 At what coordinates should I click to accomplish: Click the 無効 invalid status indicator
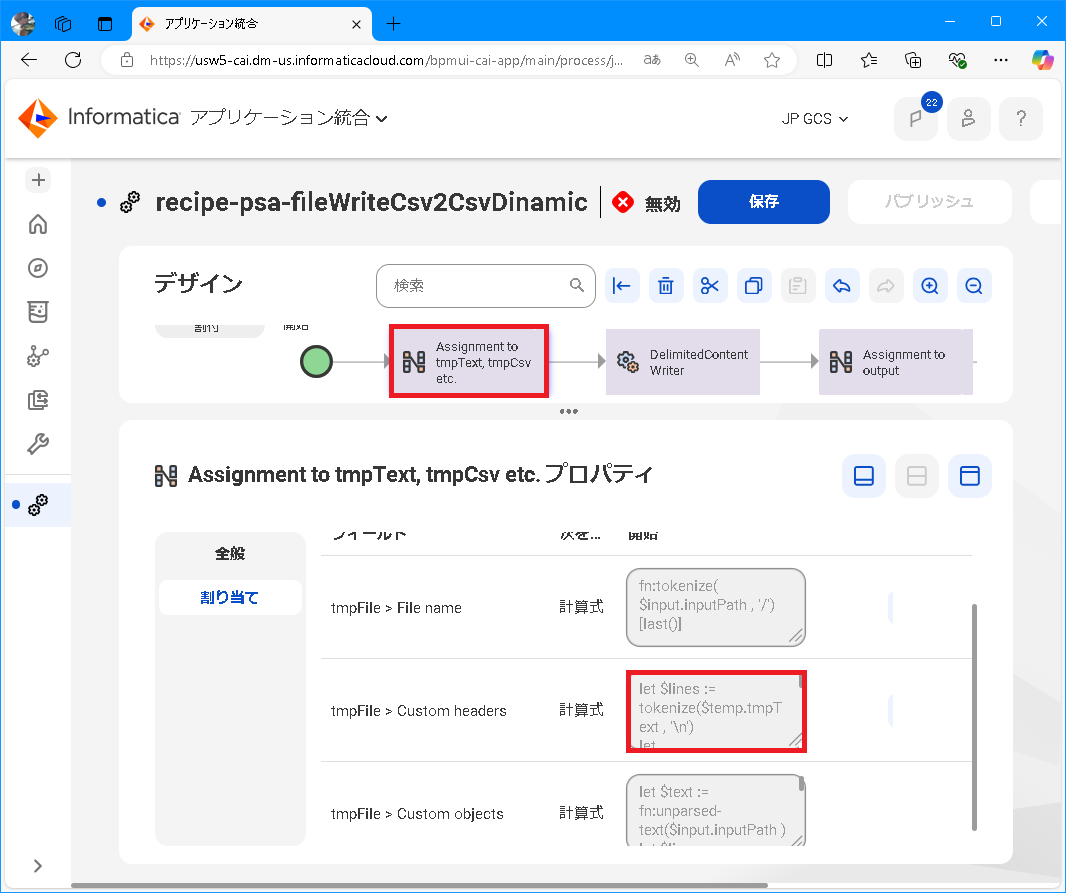pyautogui.click(x=646, y=203)
